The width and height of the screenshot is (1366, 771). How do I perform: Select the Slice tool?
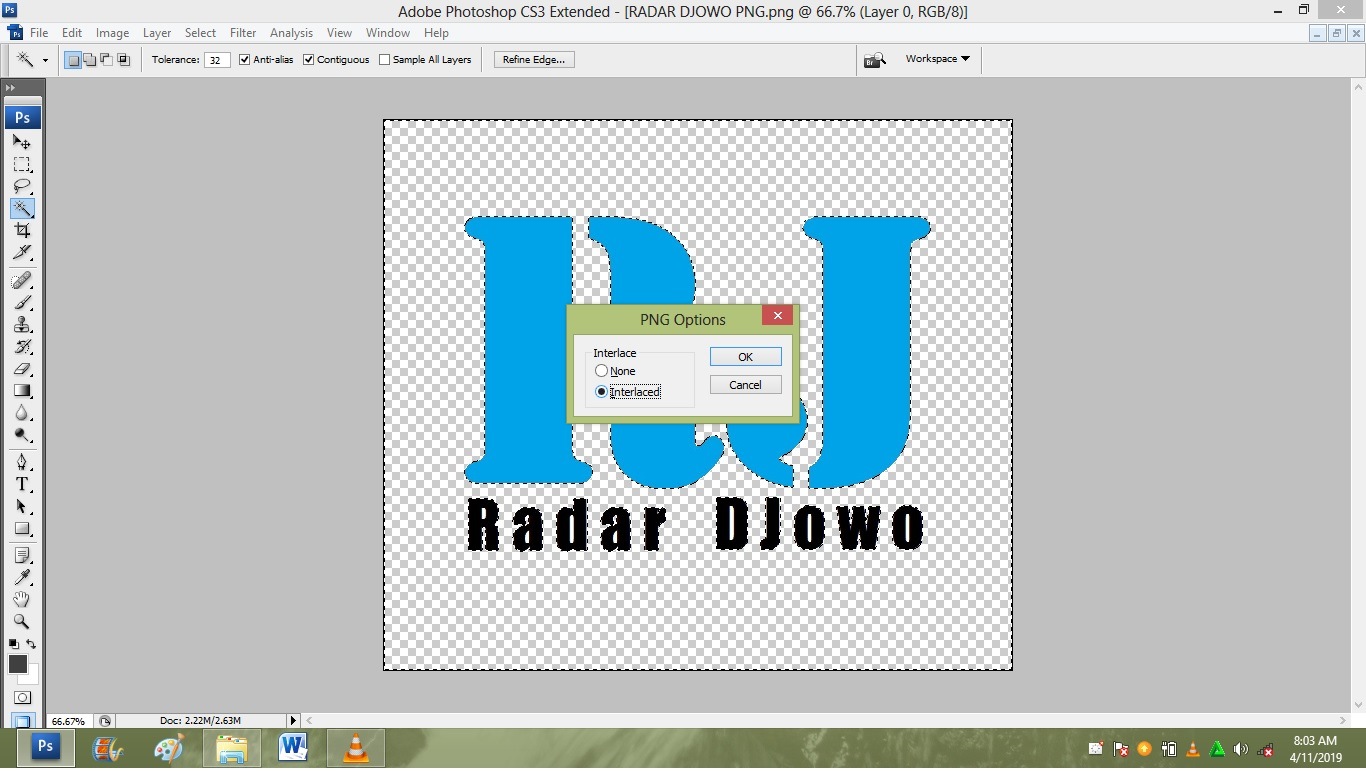pos(22,252)
